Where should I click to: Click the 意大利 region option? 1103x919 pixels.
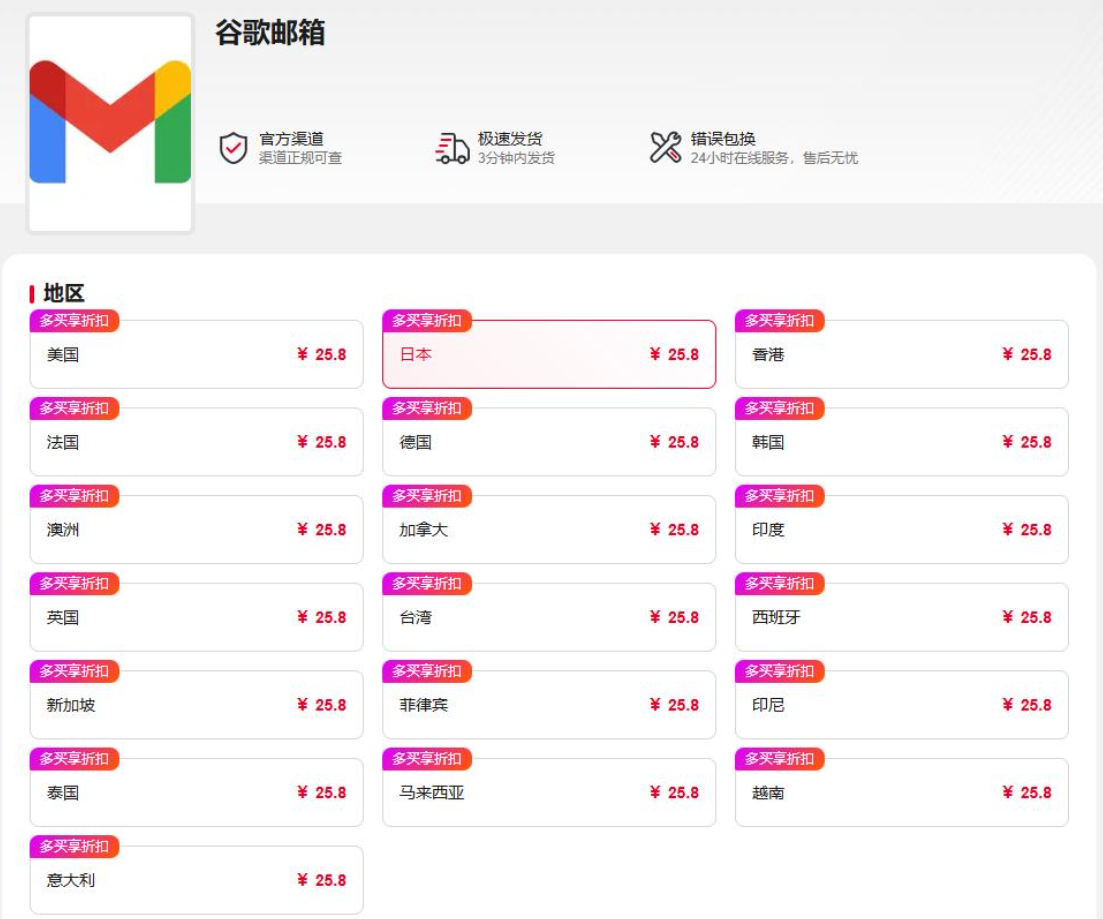(196, 880)
